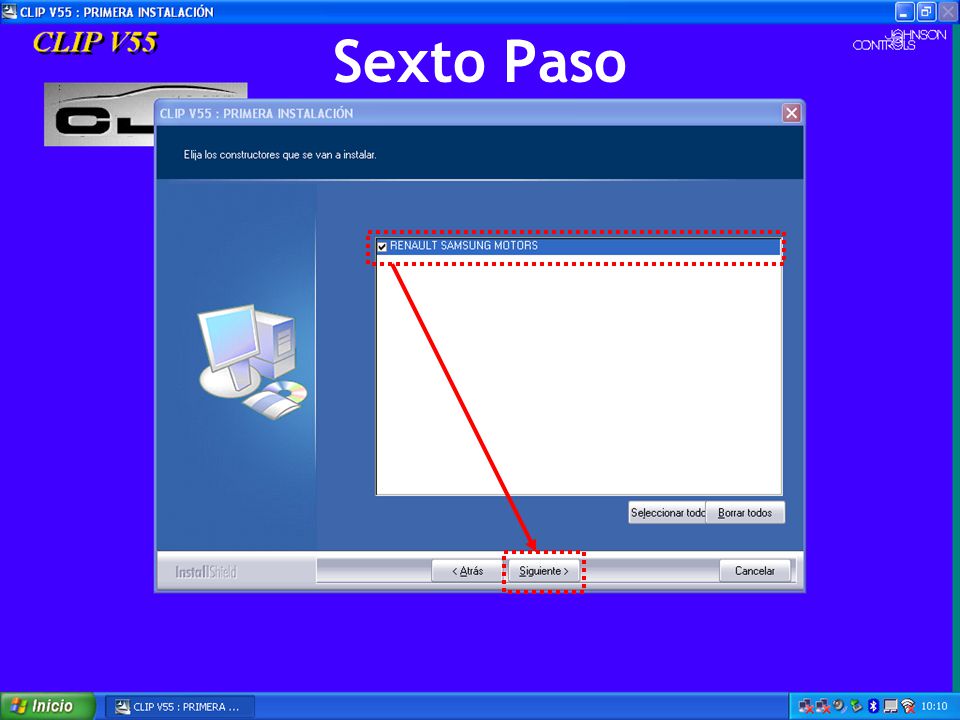Click the computer and CD setup image
This screenshot has height=720, width=960.
coord(252,362)
